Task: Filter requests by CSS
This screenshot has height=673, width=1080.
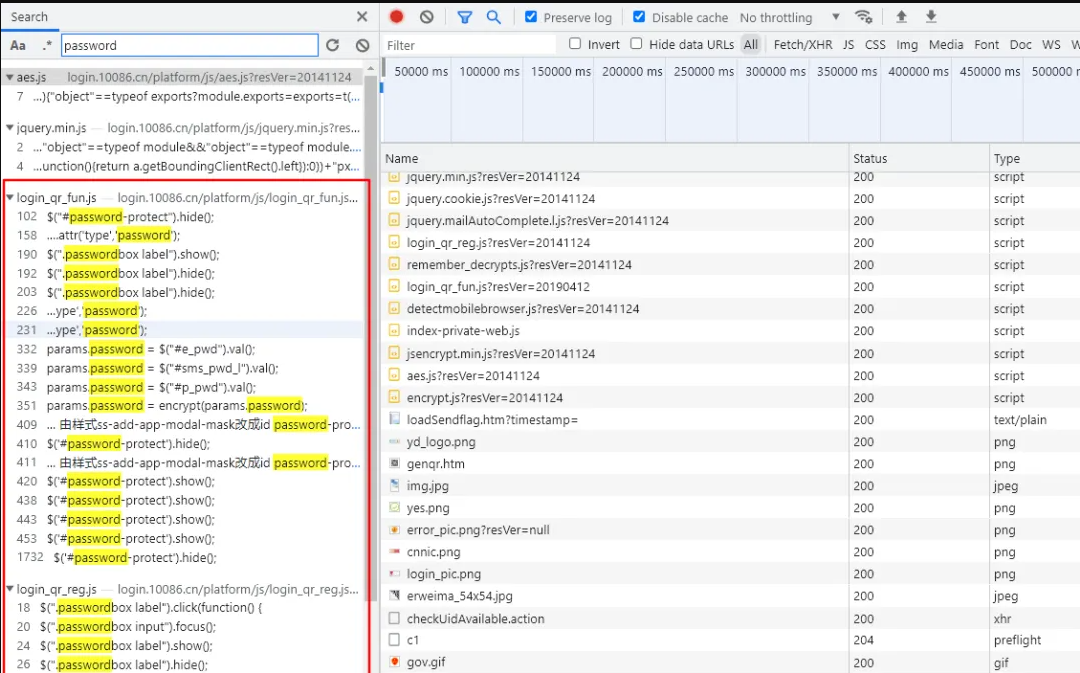Action: pyautogui.click(x=875, y=44)
